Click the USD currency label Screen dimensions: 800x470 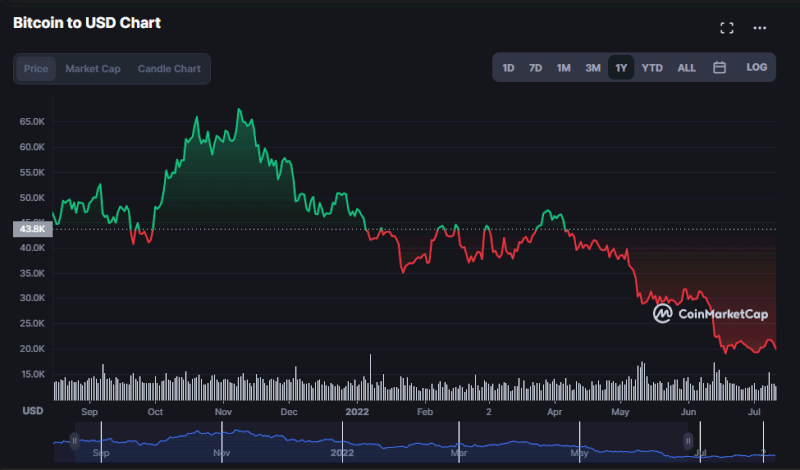coord(33,411)
